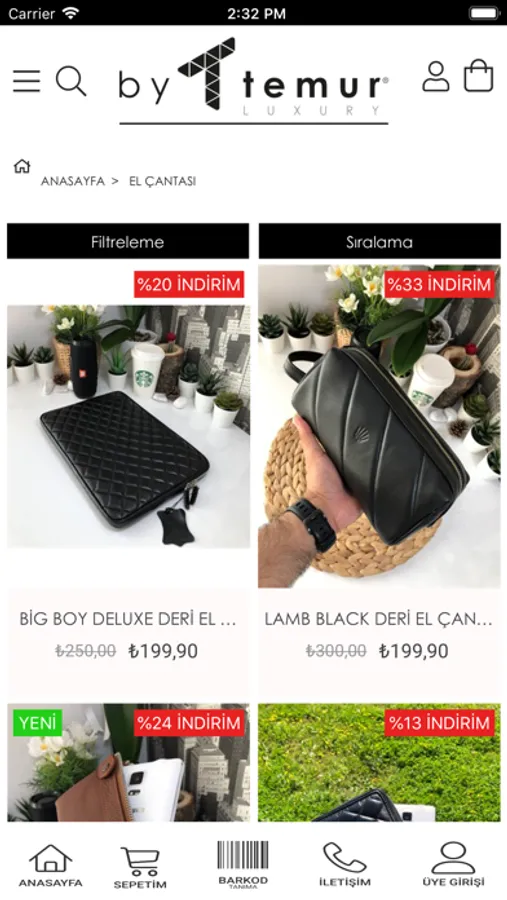Tap the home icon in breadcrumb
The width and height of the screenshot is (507, 900).
22,166
